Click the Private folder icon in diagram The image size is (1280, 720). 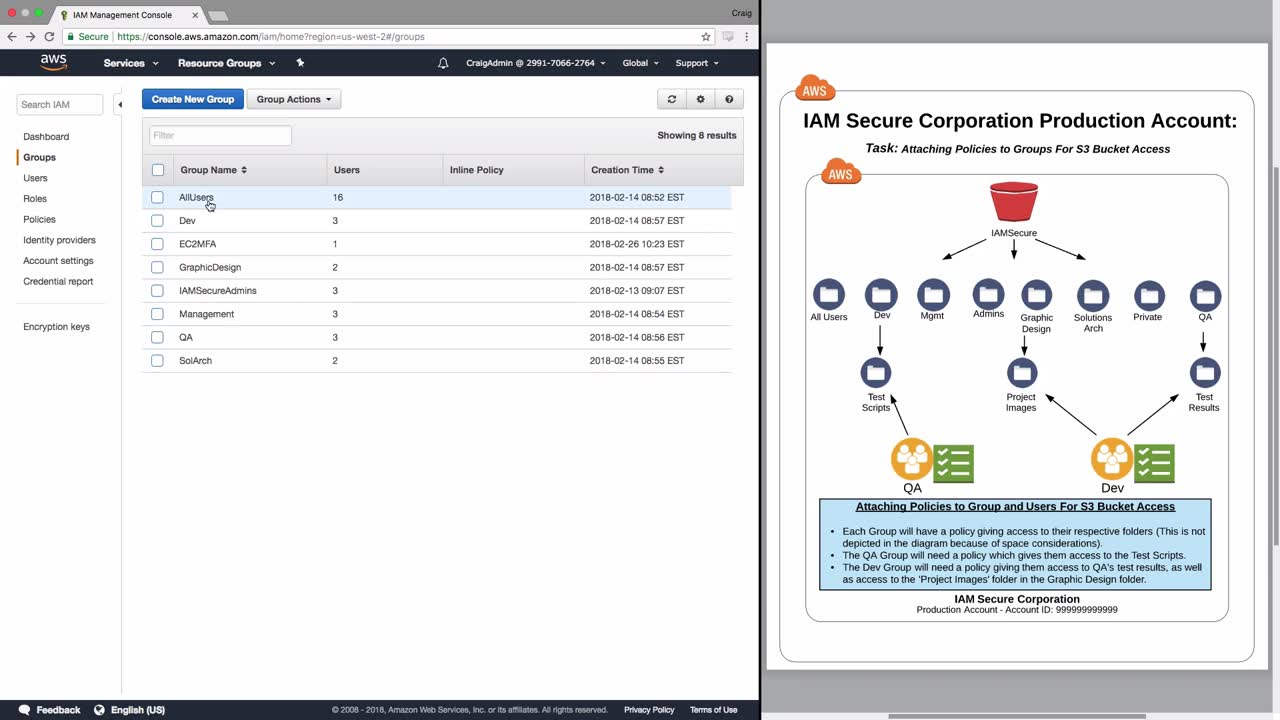(1149, 295)
